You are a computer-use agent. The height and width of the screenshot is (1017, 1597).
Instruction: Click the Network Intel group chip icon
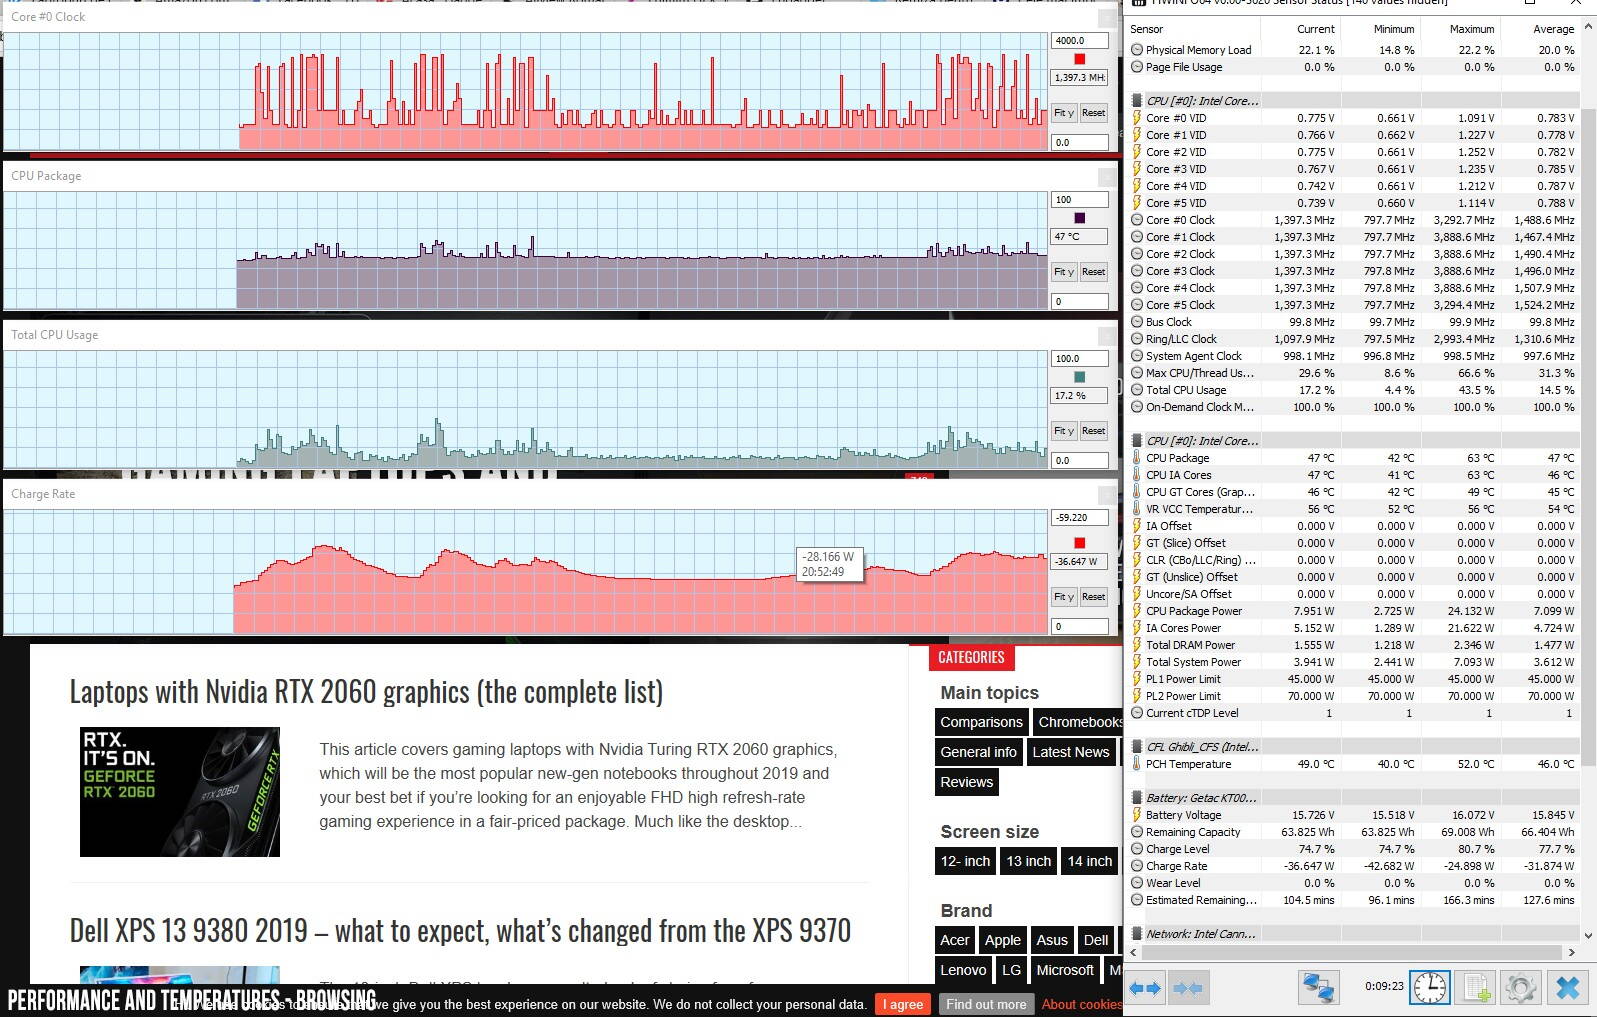[x=1137, y=934]
